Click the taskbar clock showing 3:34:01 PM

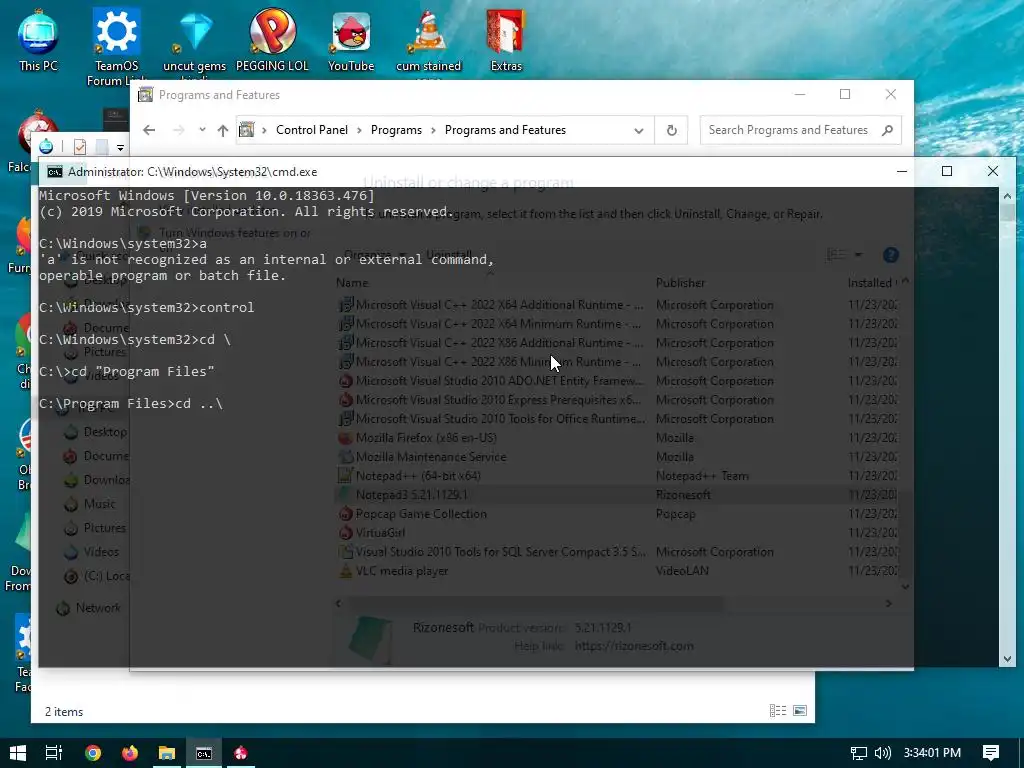932,753
